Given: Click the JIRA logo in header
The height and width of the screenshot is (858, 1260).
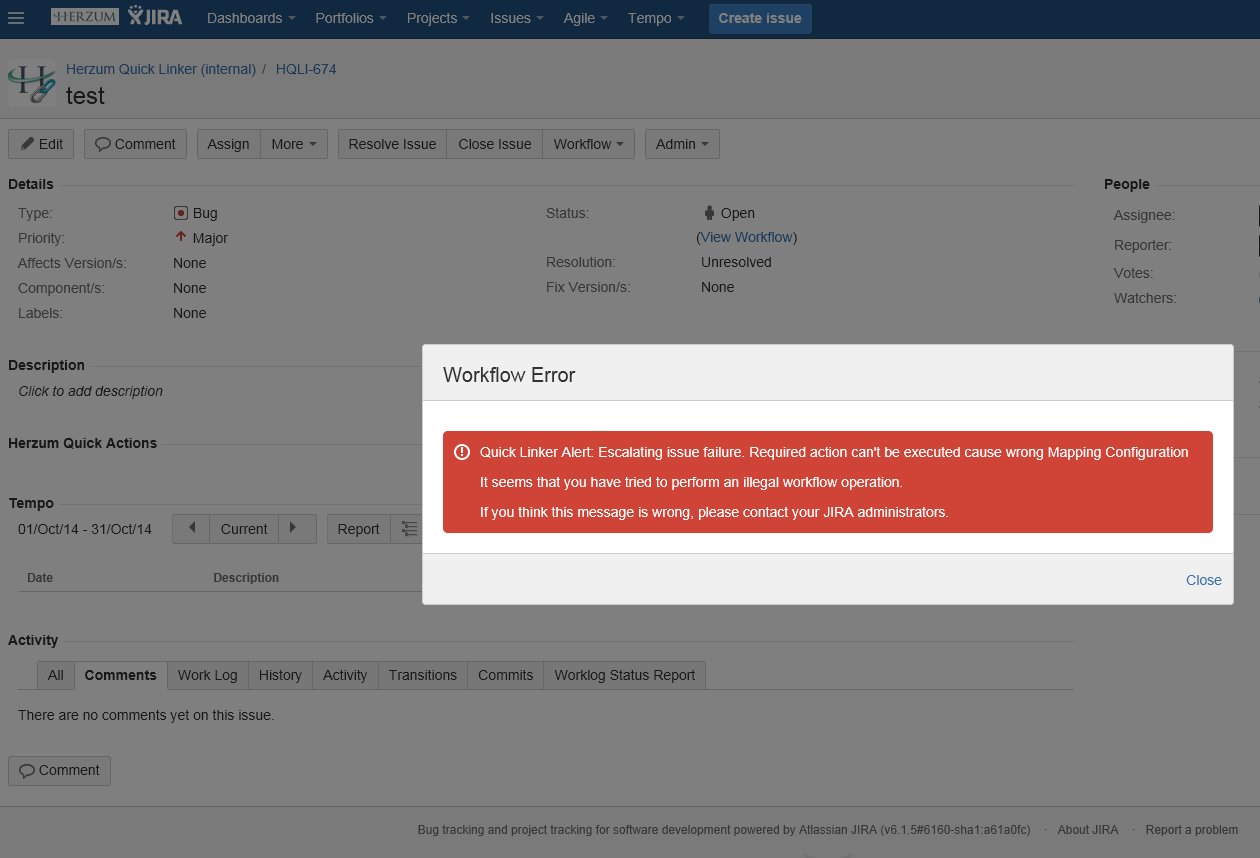Looking at the screenshot, I should (155, 17).
